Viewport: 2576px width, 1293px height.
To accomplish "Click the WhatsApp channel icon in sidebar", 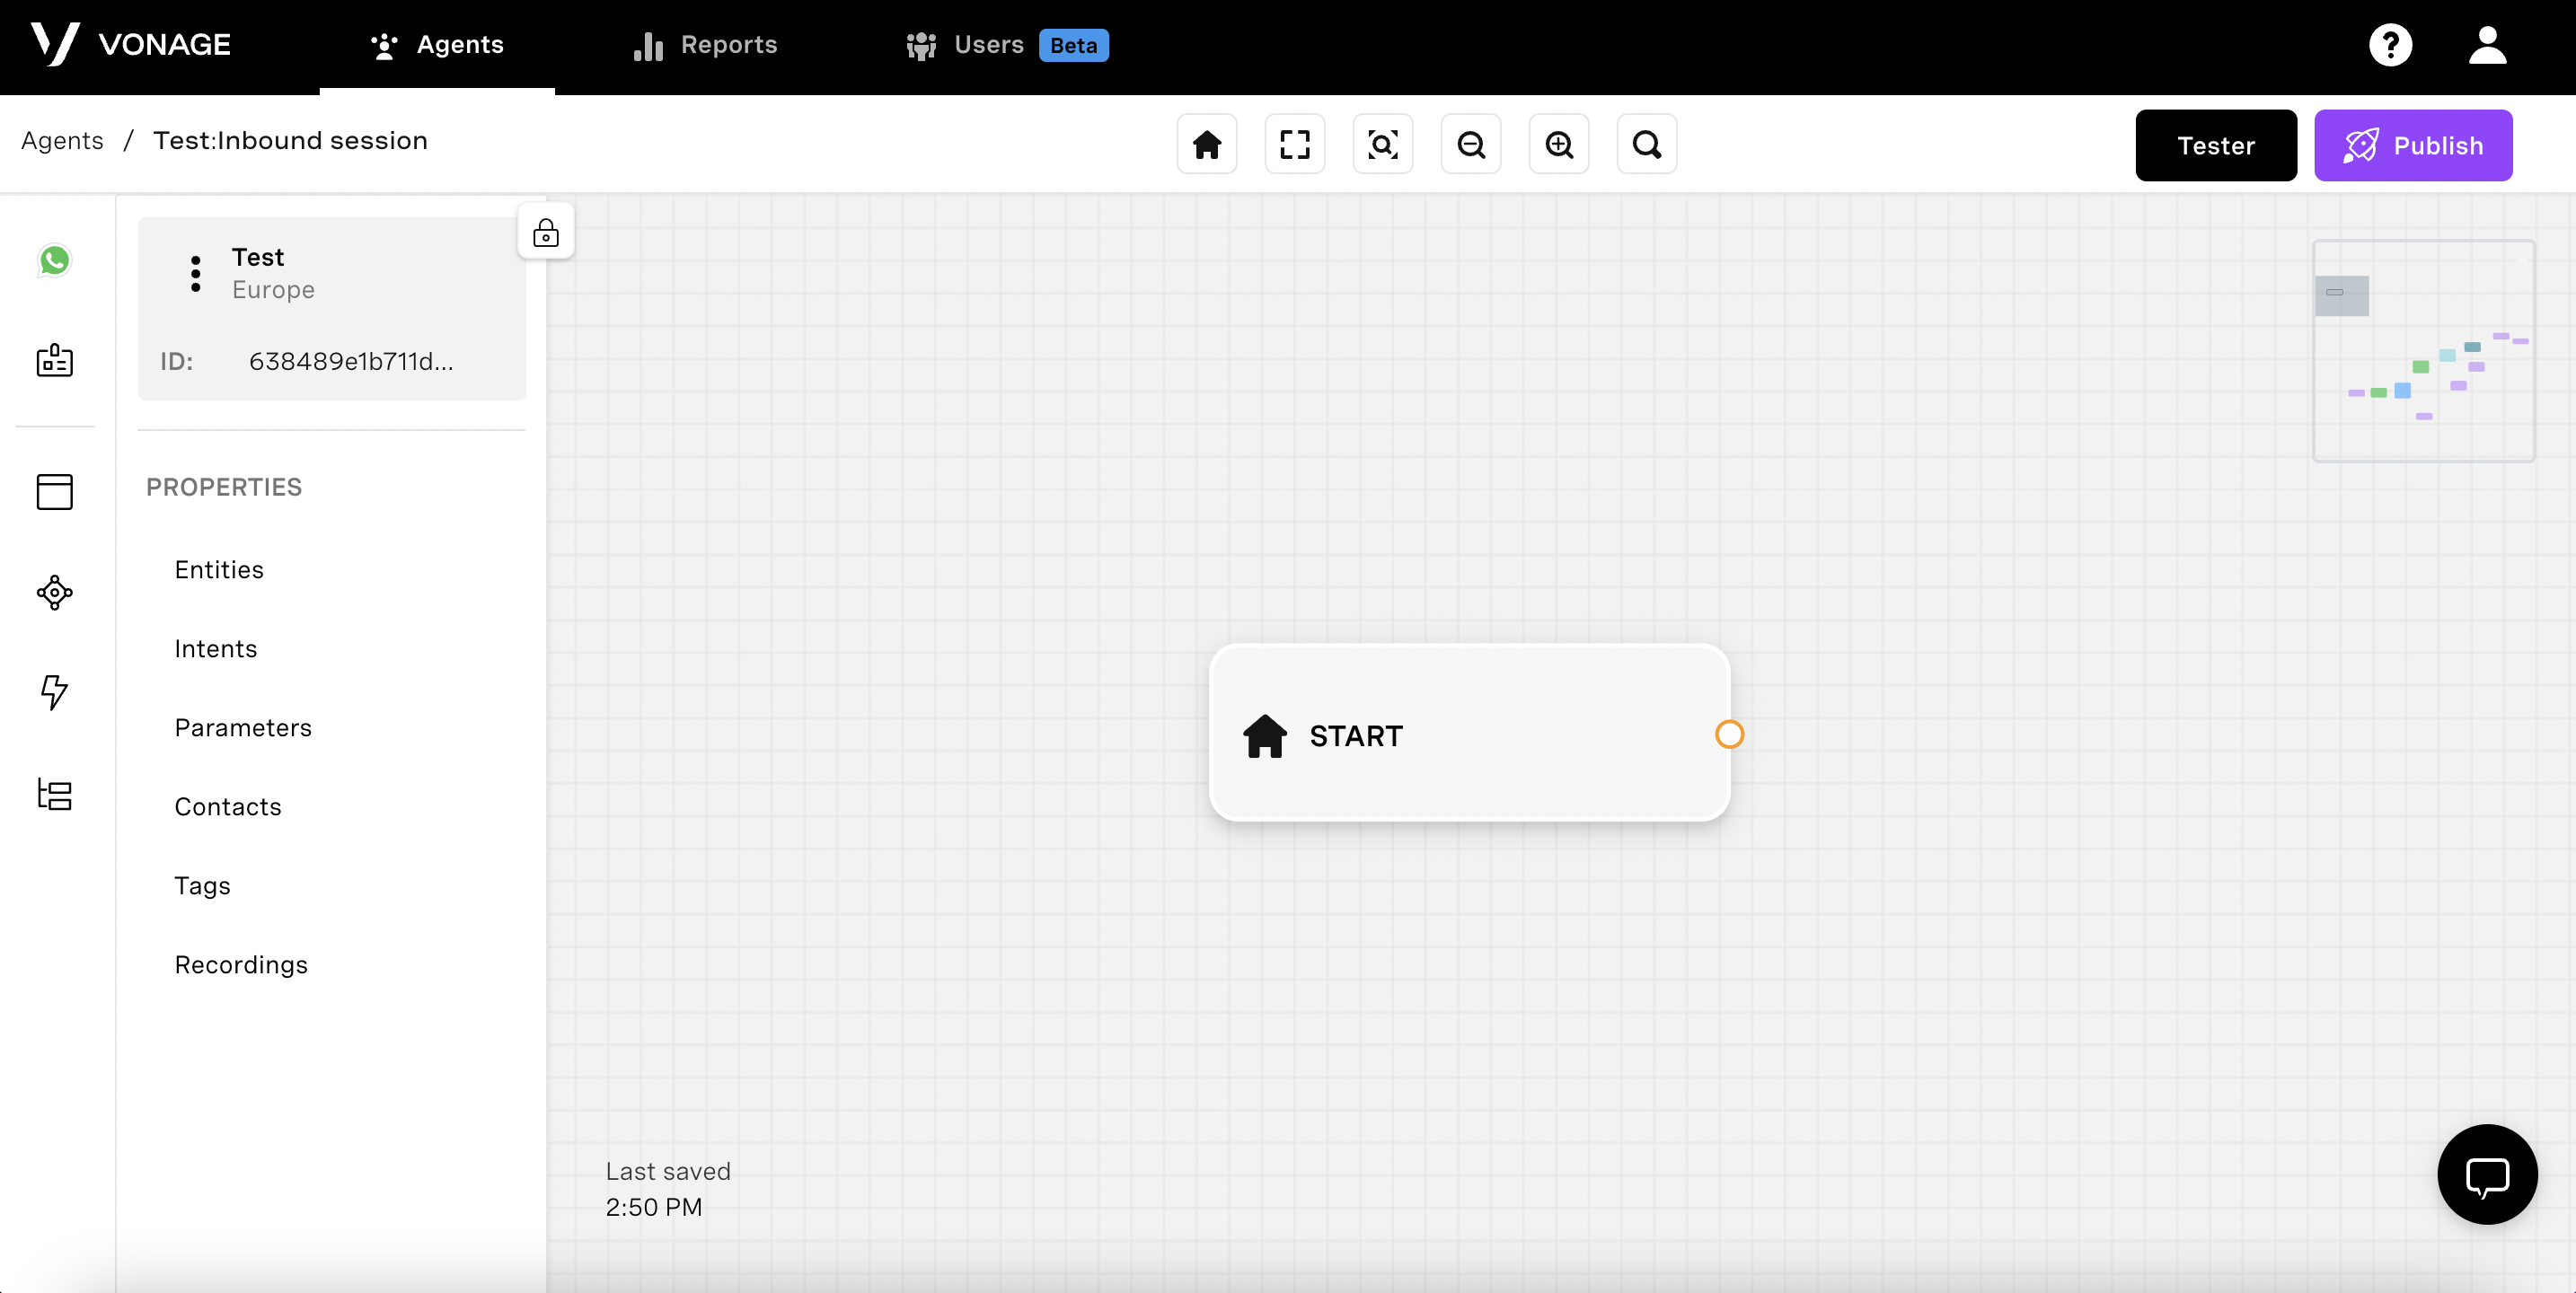I will (x=54, y=261).
